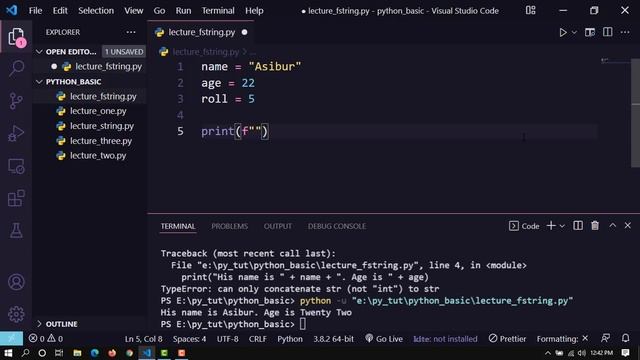Select lecture_fstring.py editor tab

point(201,32)
